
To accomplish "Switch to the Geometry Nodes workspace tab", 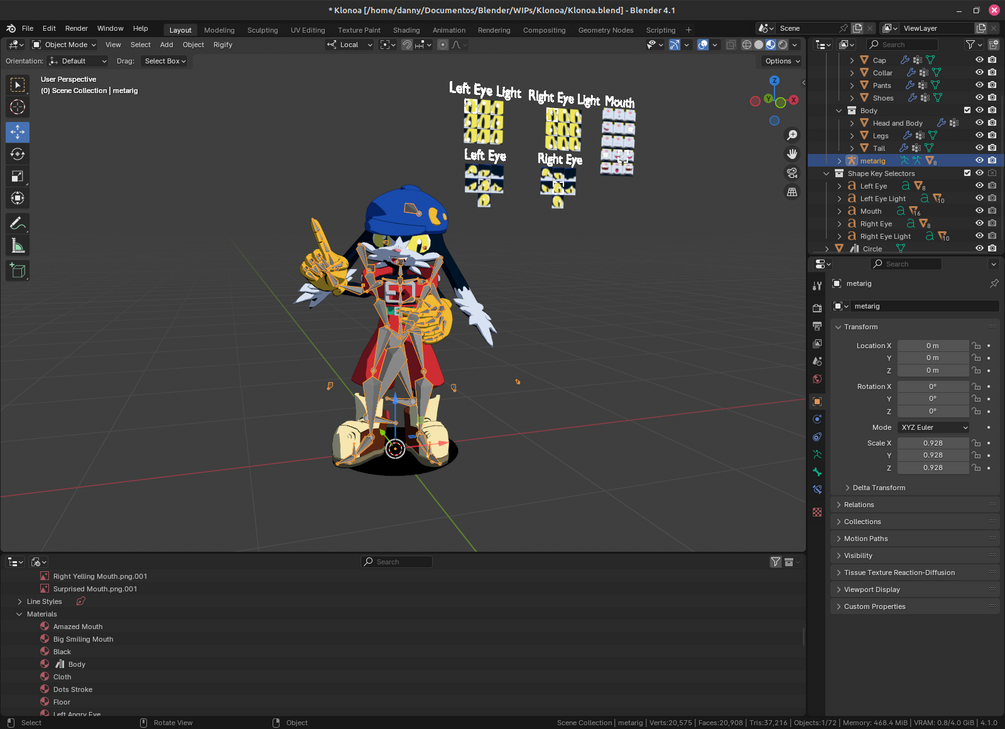I will pyautogui.click(x=606, y=30).
